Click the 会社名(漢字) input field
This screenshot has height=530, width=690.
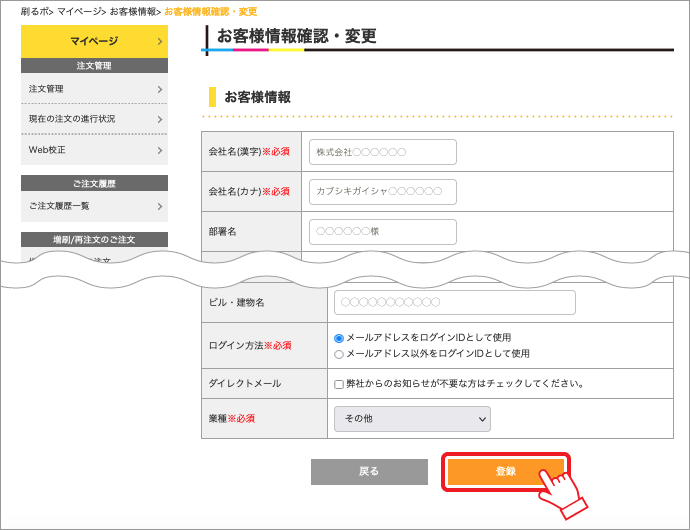click(x=383, y=152)
